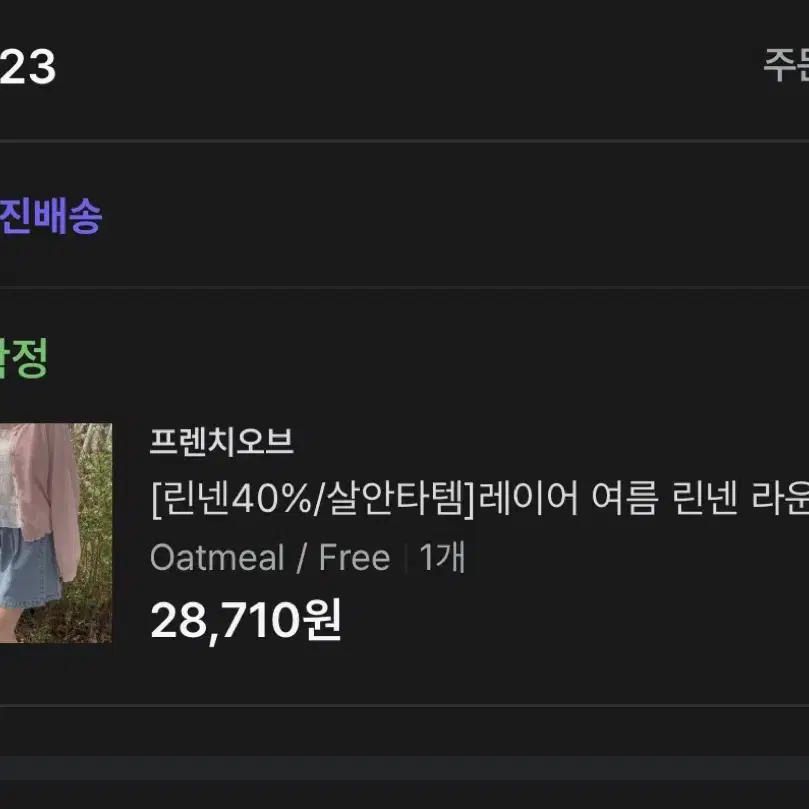
Task: Click the Free size option text
Action: (354, 558)
